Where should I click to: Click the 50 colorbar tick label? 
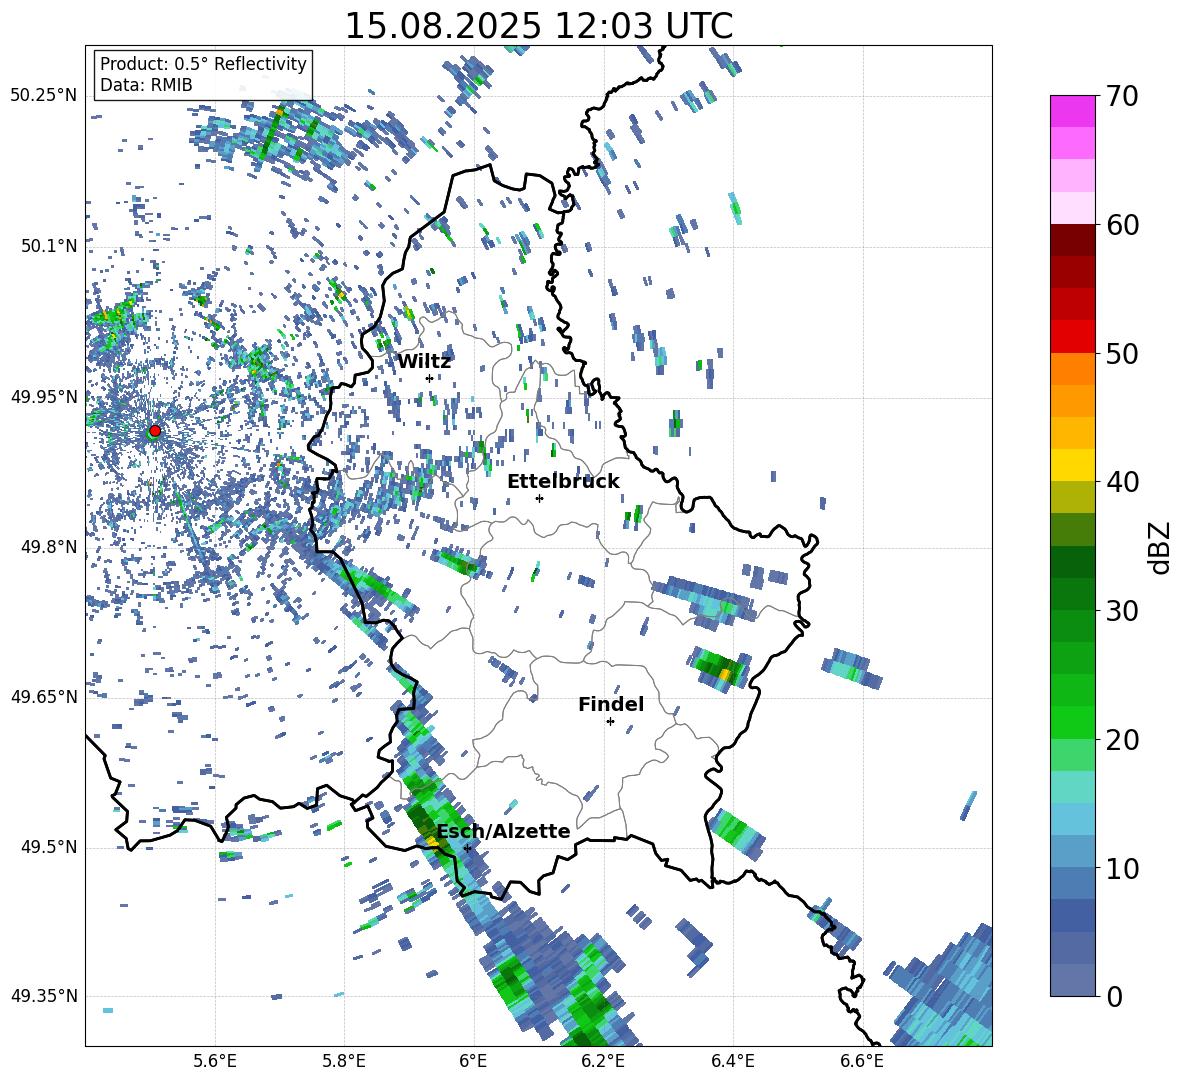1122,353
